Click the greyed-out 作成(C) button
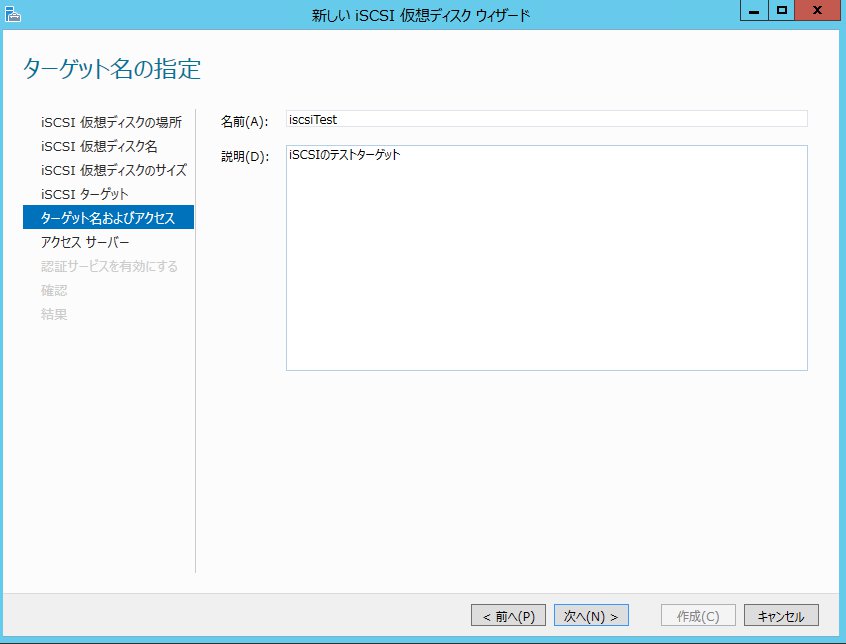Screen dimensions: 846x644 tap(698, 615)
